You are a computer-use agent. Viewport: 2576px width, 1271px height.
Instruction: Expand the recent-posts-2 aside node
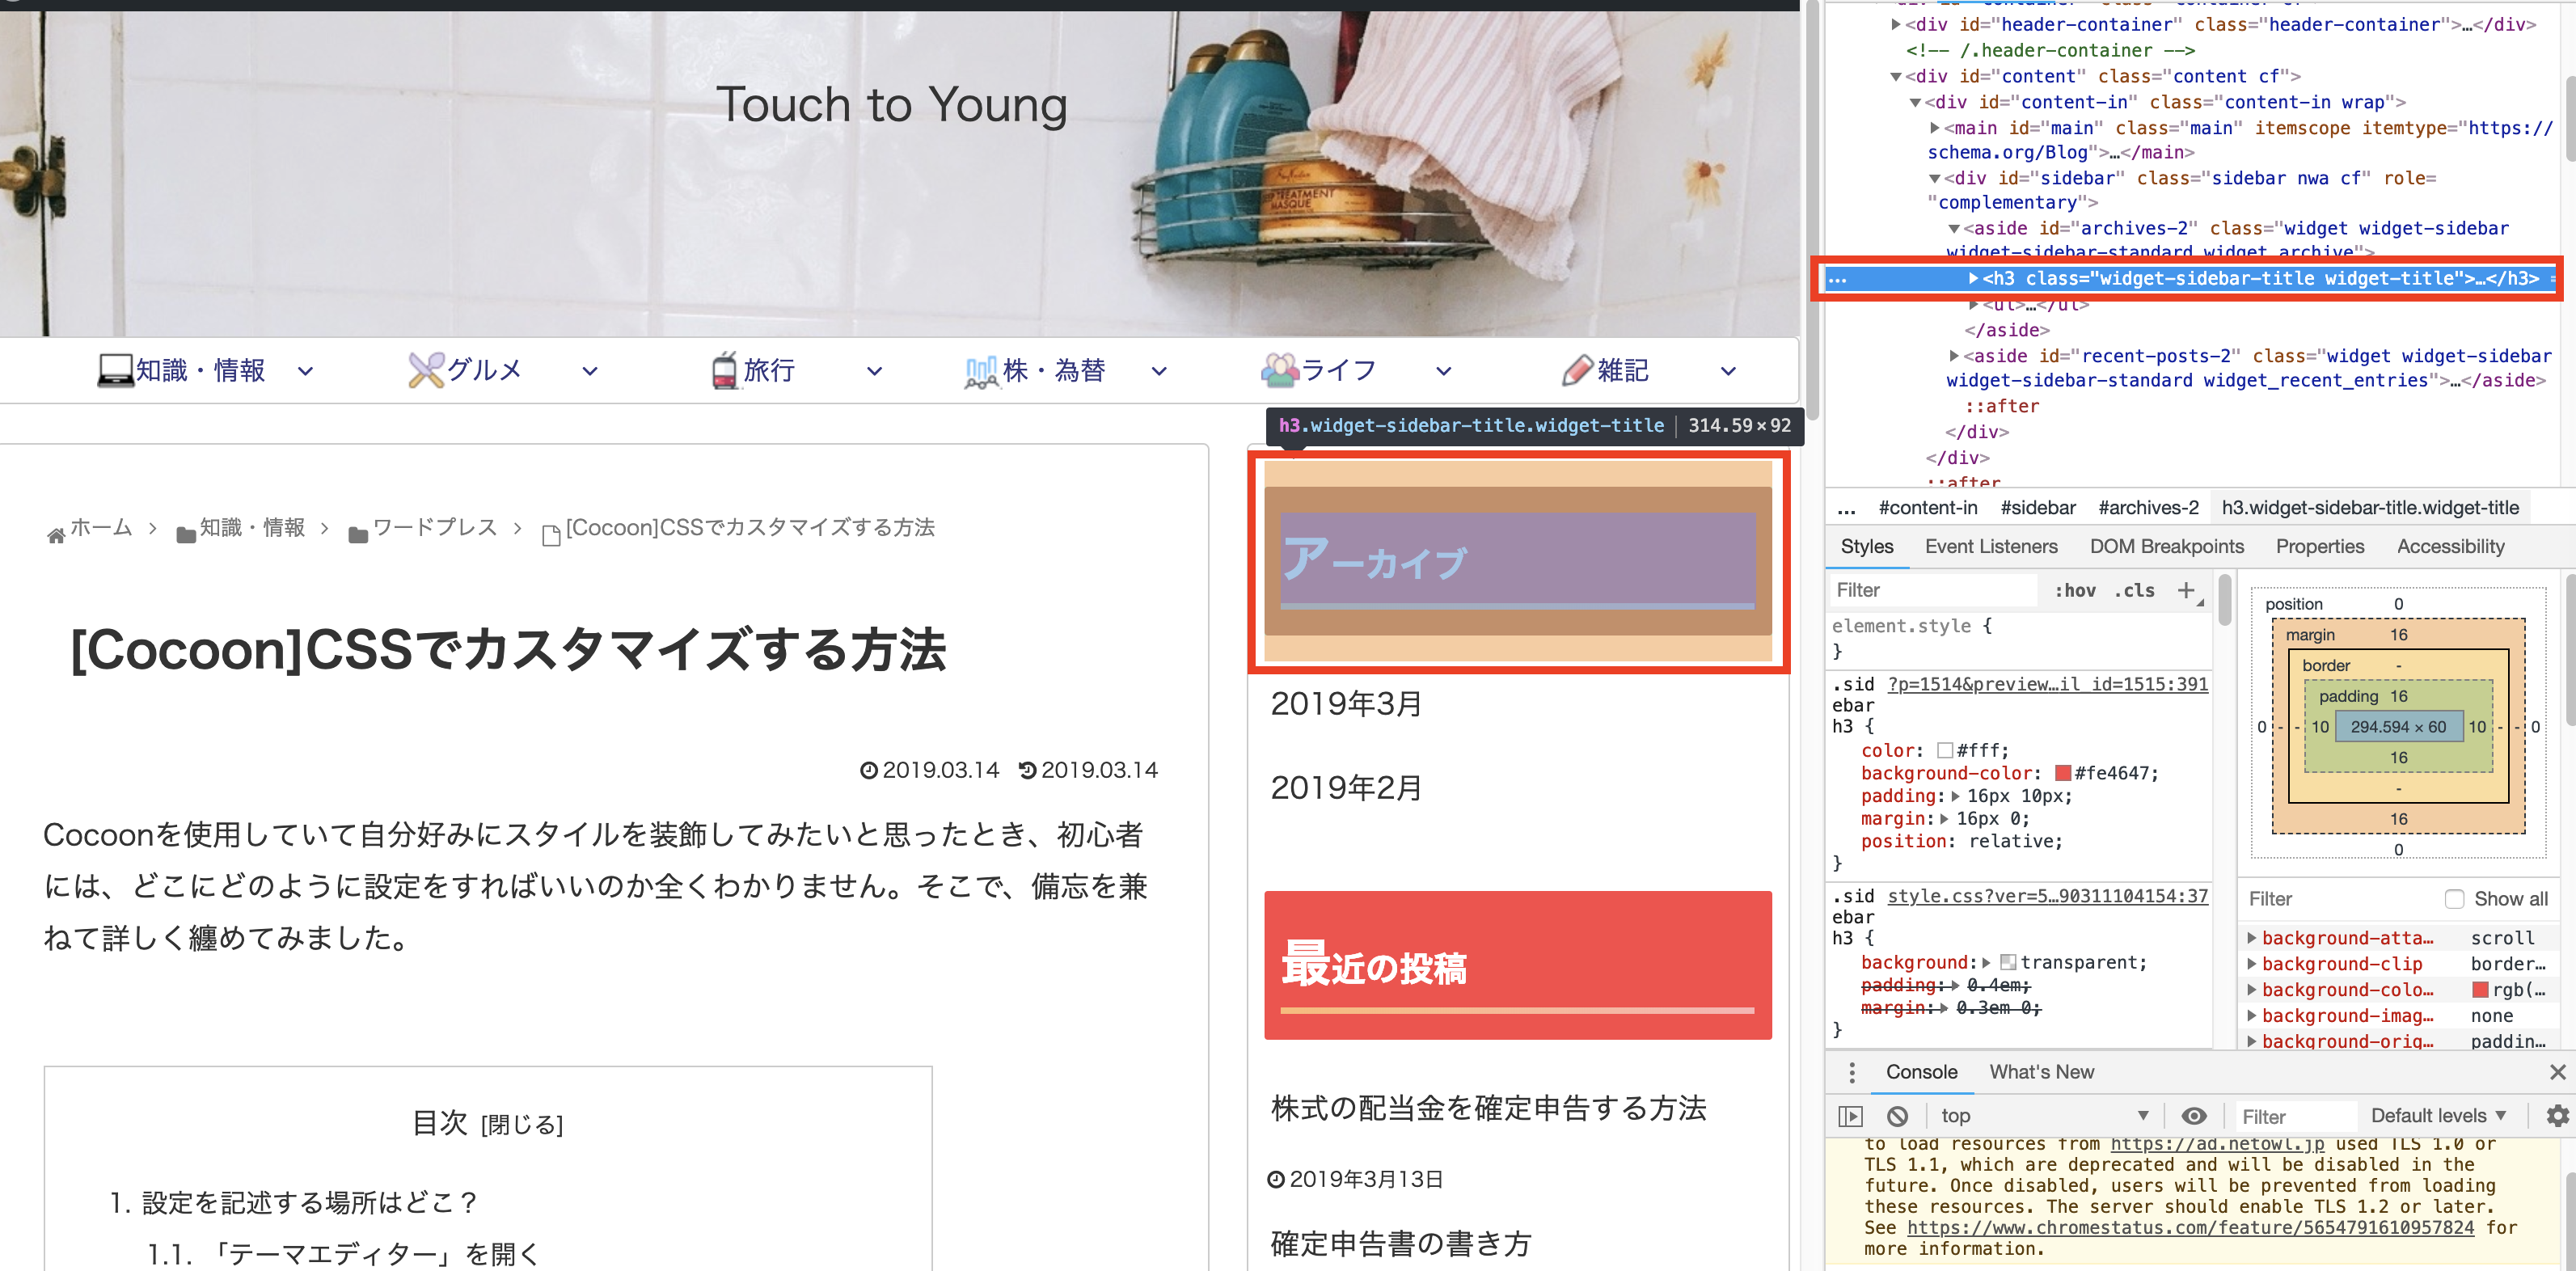1954,356
